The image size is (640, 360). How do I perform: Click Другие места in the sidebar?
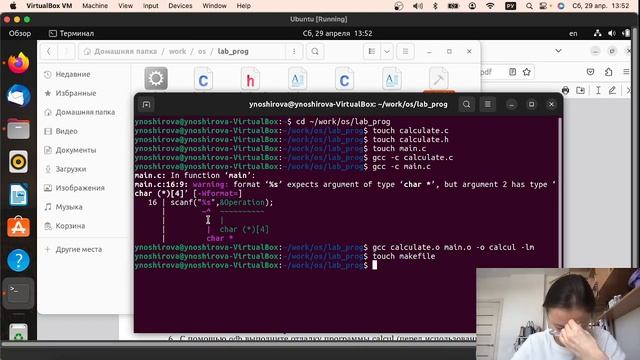(x=85, y=249)
